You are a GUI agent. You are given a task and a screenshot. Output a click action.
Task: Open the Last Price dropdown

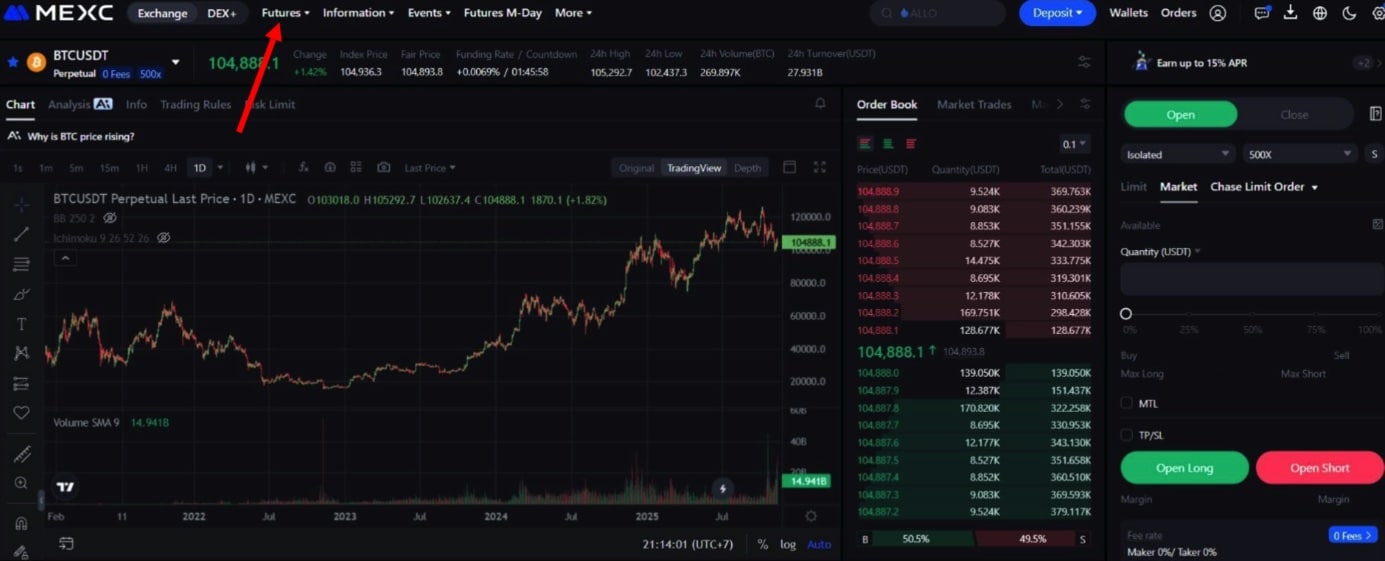pyautogui.click(x=430, y=168)
